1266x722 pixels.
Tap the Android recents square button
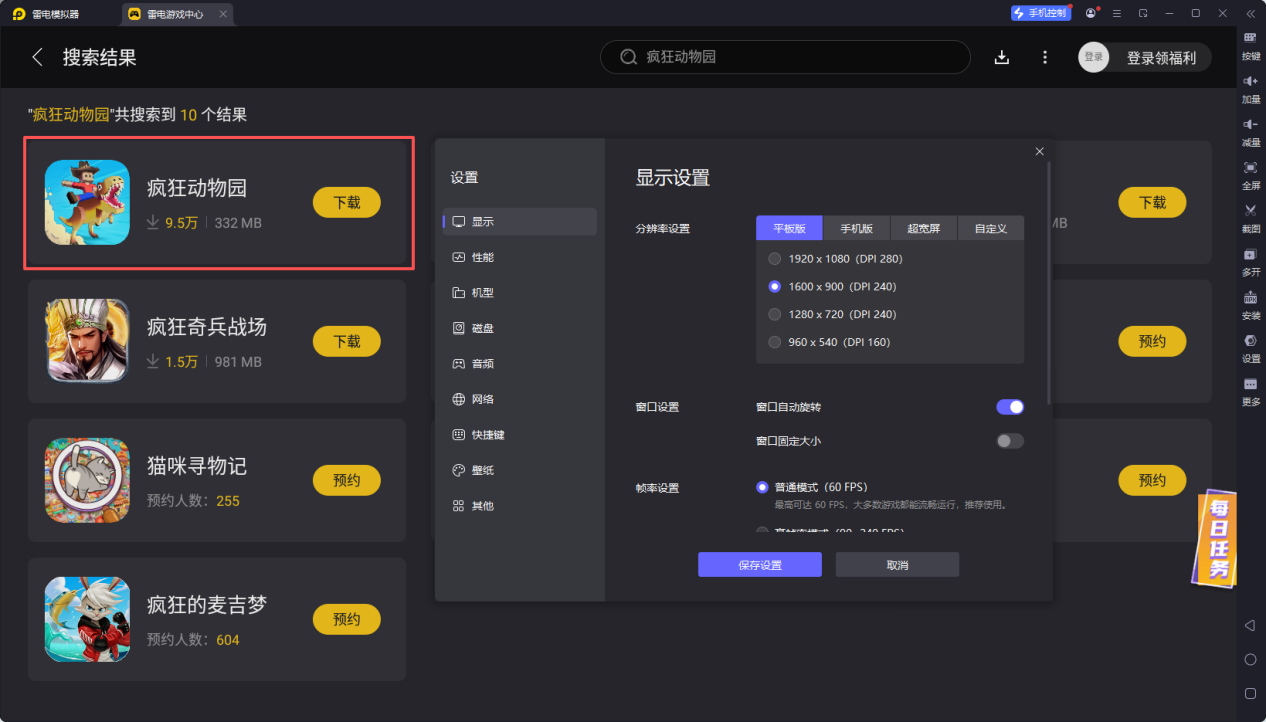coord(1250,693)
